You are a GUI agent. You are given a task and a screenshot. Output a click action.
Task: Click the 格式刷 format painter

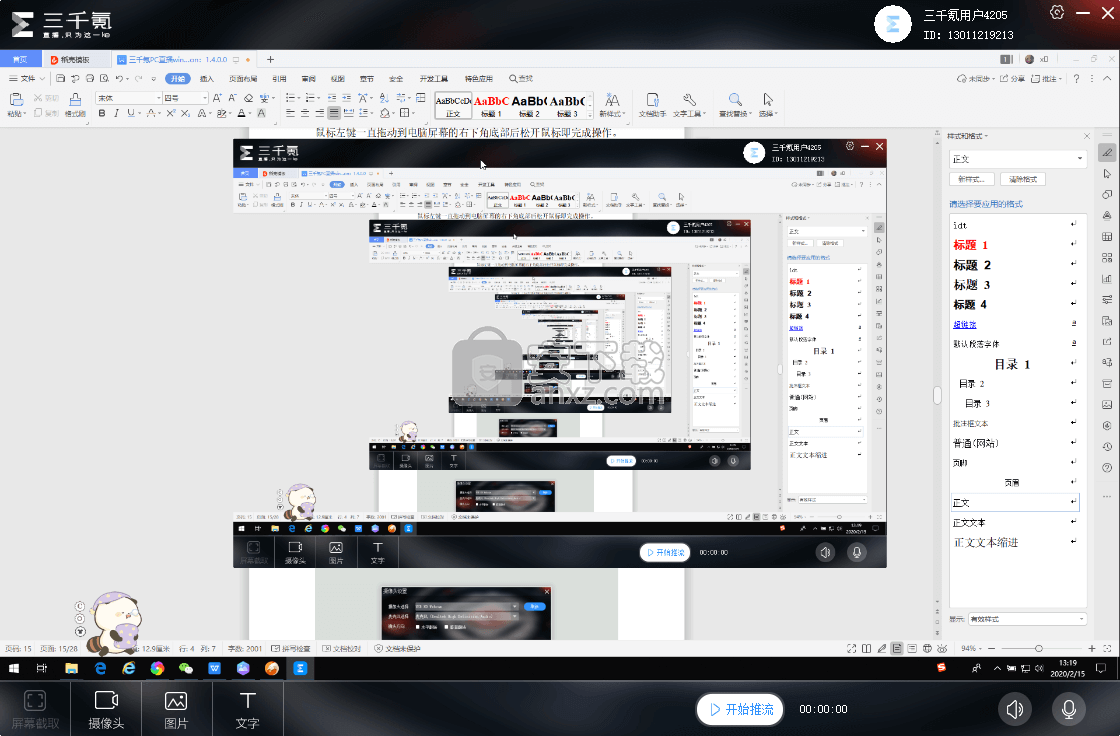(75, 104)
